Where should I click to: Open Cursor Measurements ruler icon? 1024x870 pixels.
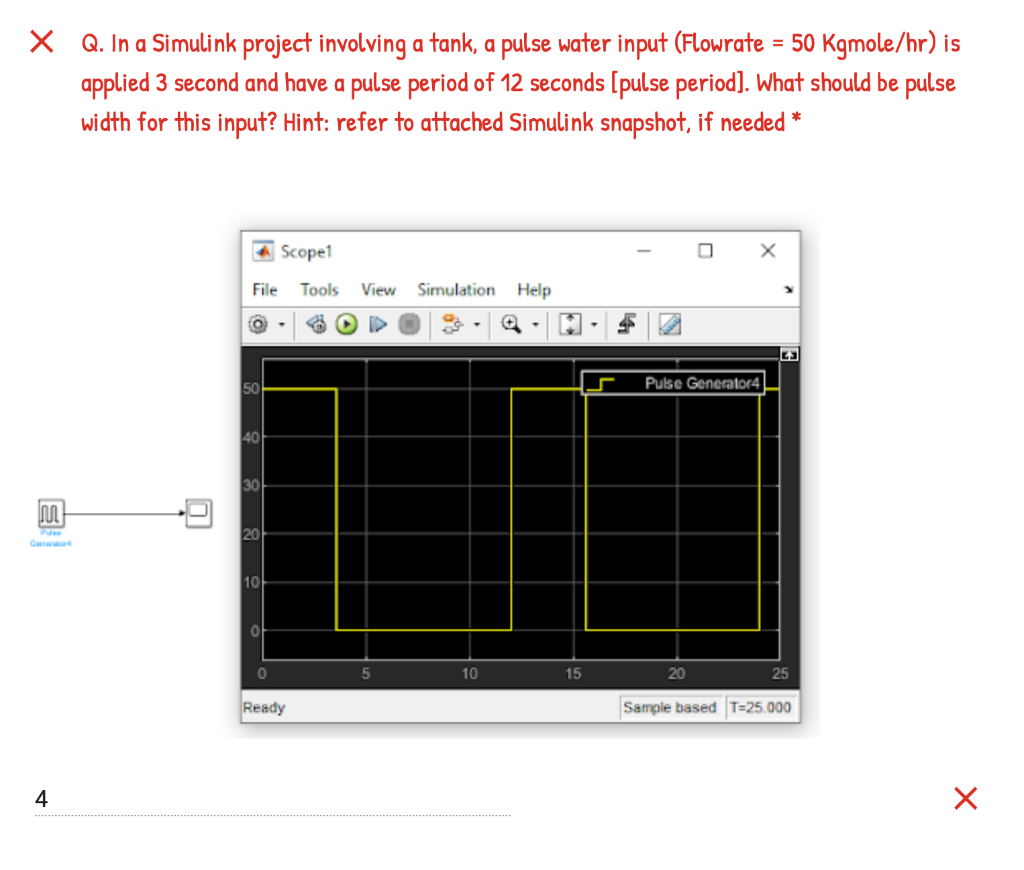(x=670, y=324)
